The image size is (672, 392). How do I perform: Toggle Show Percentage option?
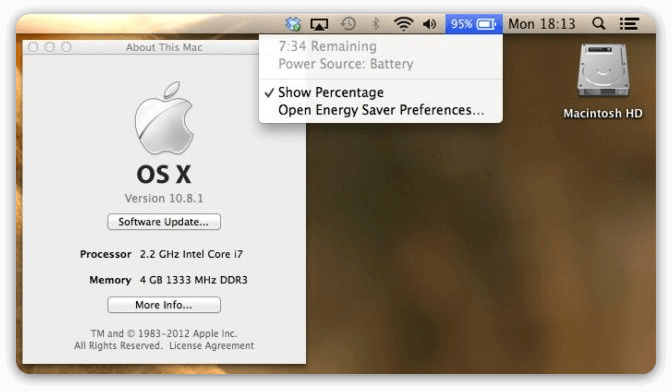(x=381, y=92)
